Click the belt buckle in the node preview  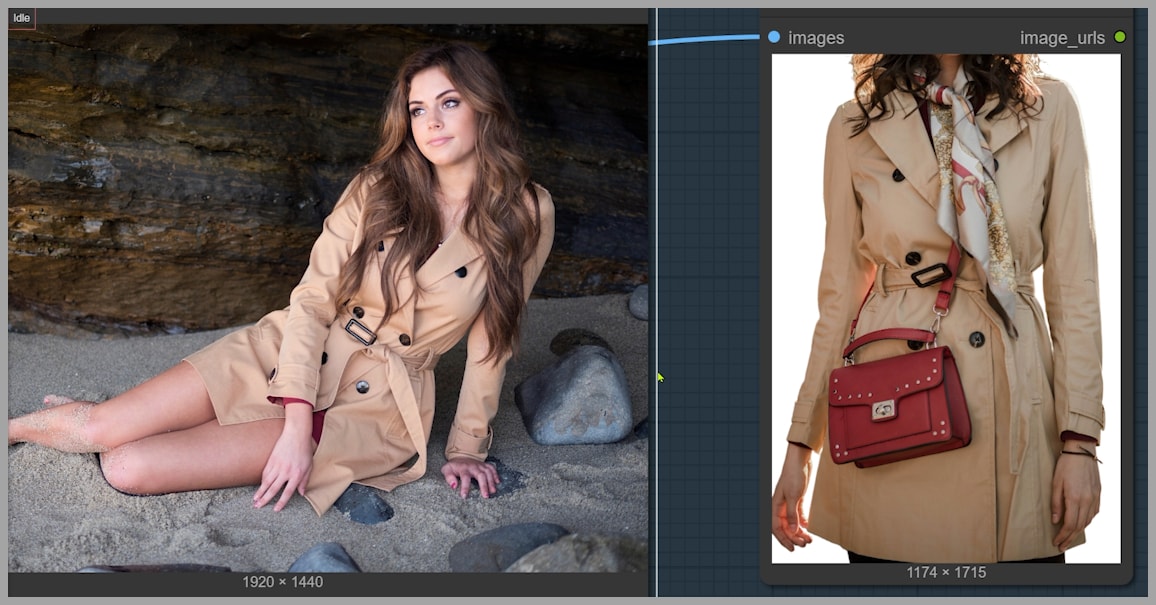click(x=931, y=273)
